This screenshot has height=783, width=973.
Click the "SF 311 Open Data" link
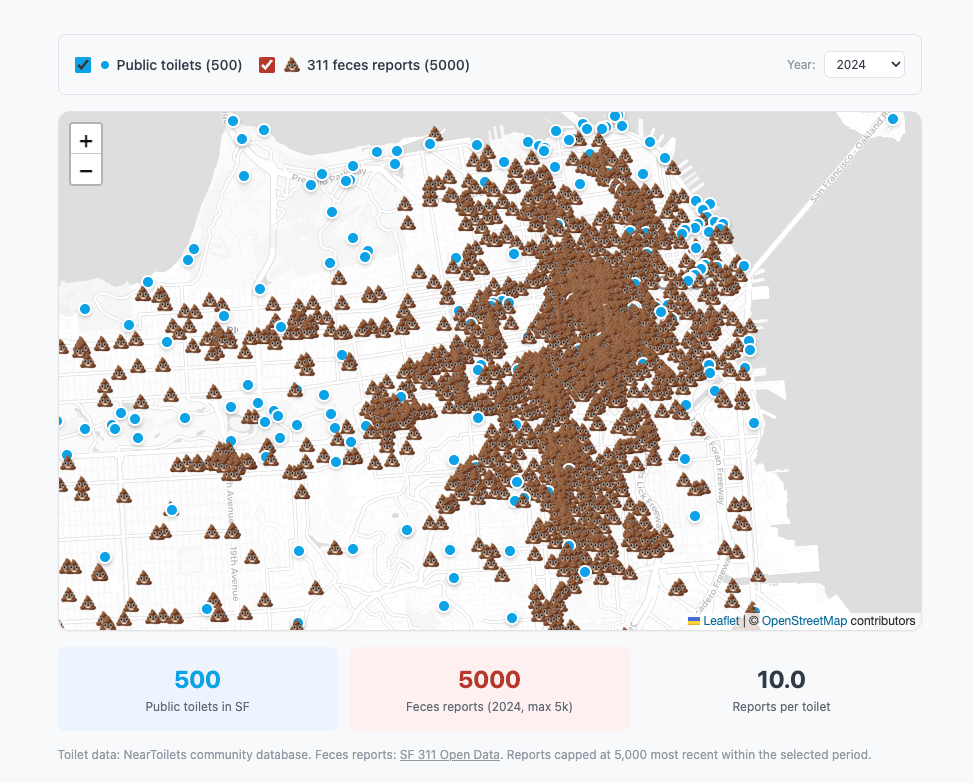click(449, 755)
